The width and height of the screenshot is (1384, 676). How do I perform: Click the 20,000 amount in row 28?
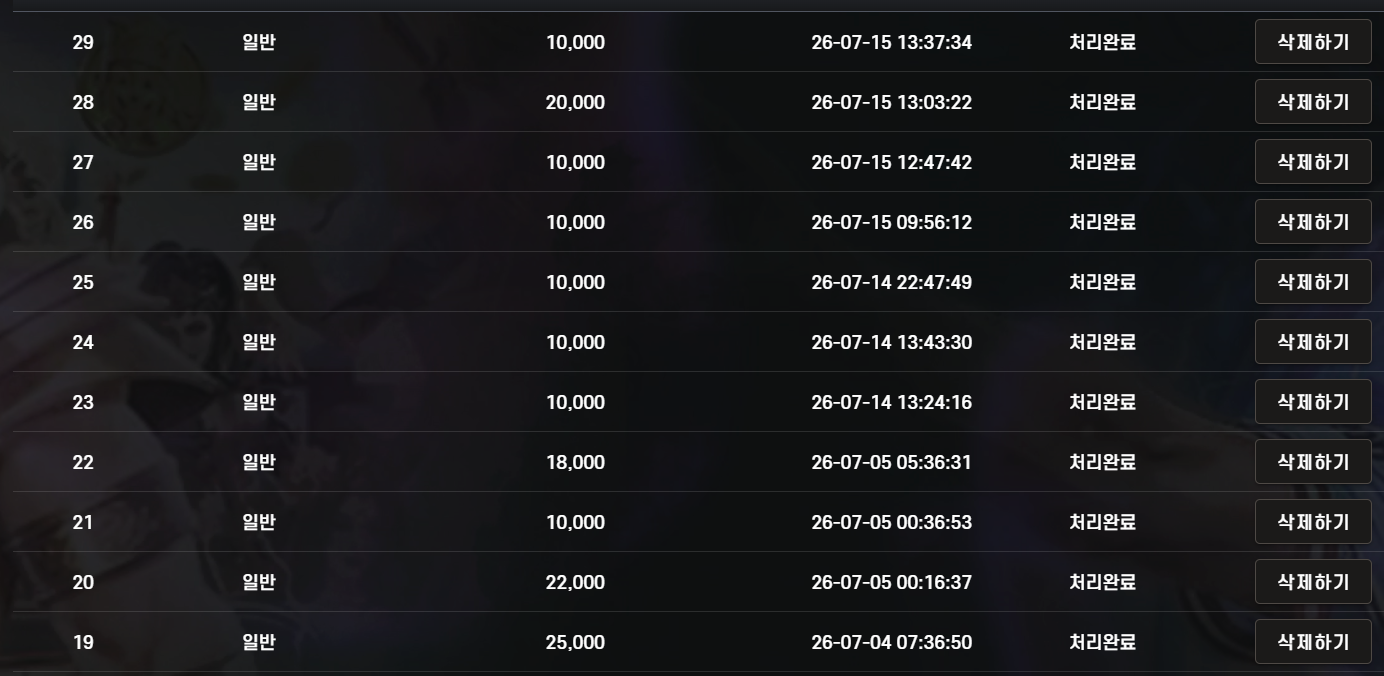coord(575,102)
